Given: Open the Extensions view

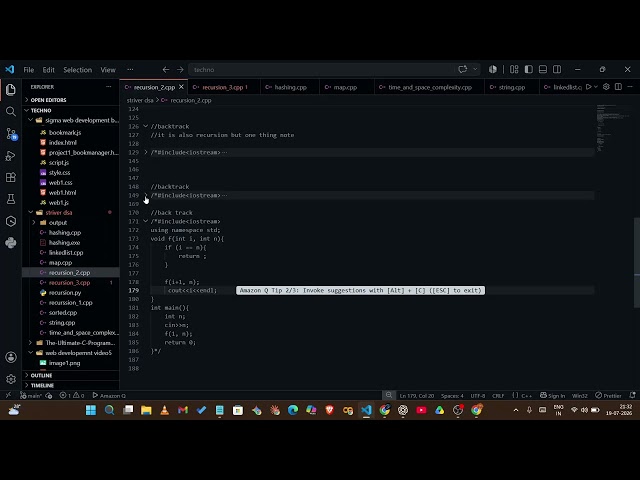Looking at the screenshot, I should point(11,177).
